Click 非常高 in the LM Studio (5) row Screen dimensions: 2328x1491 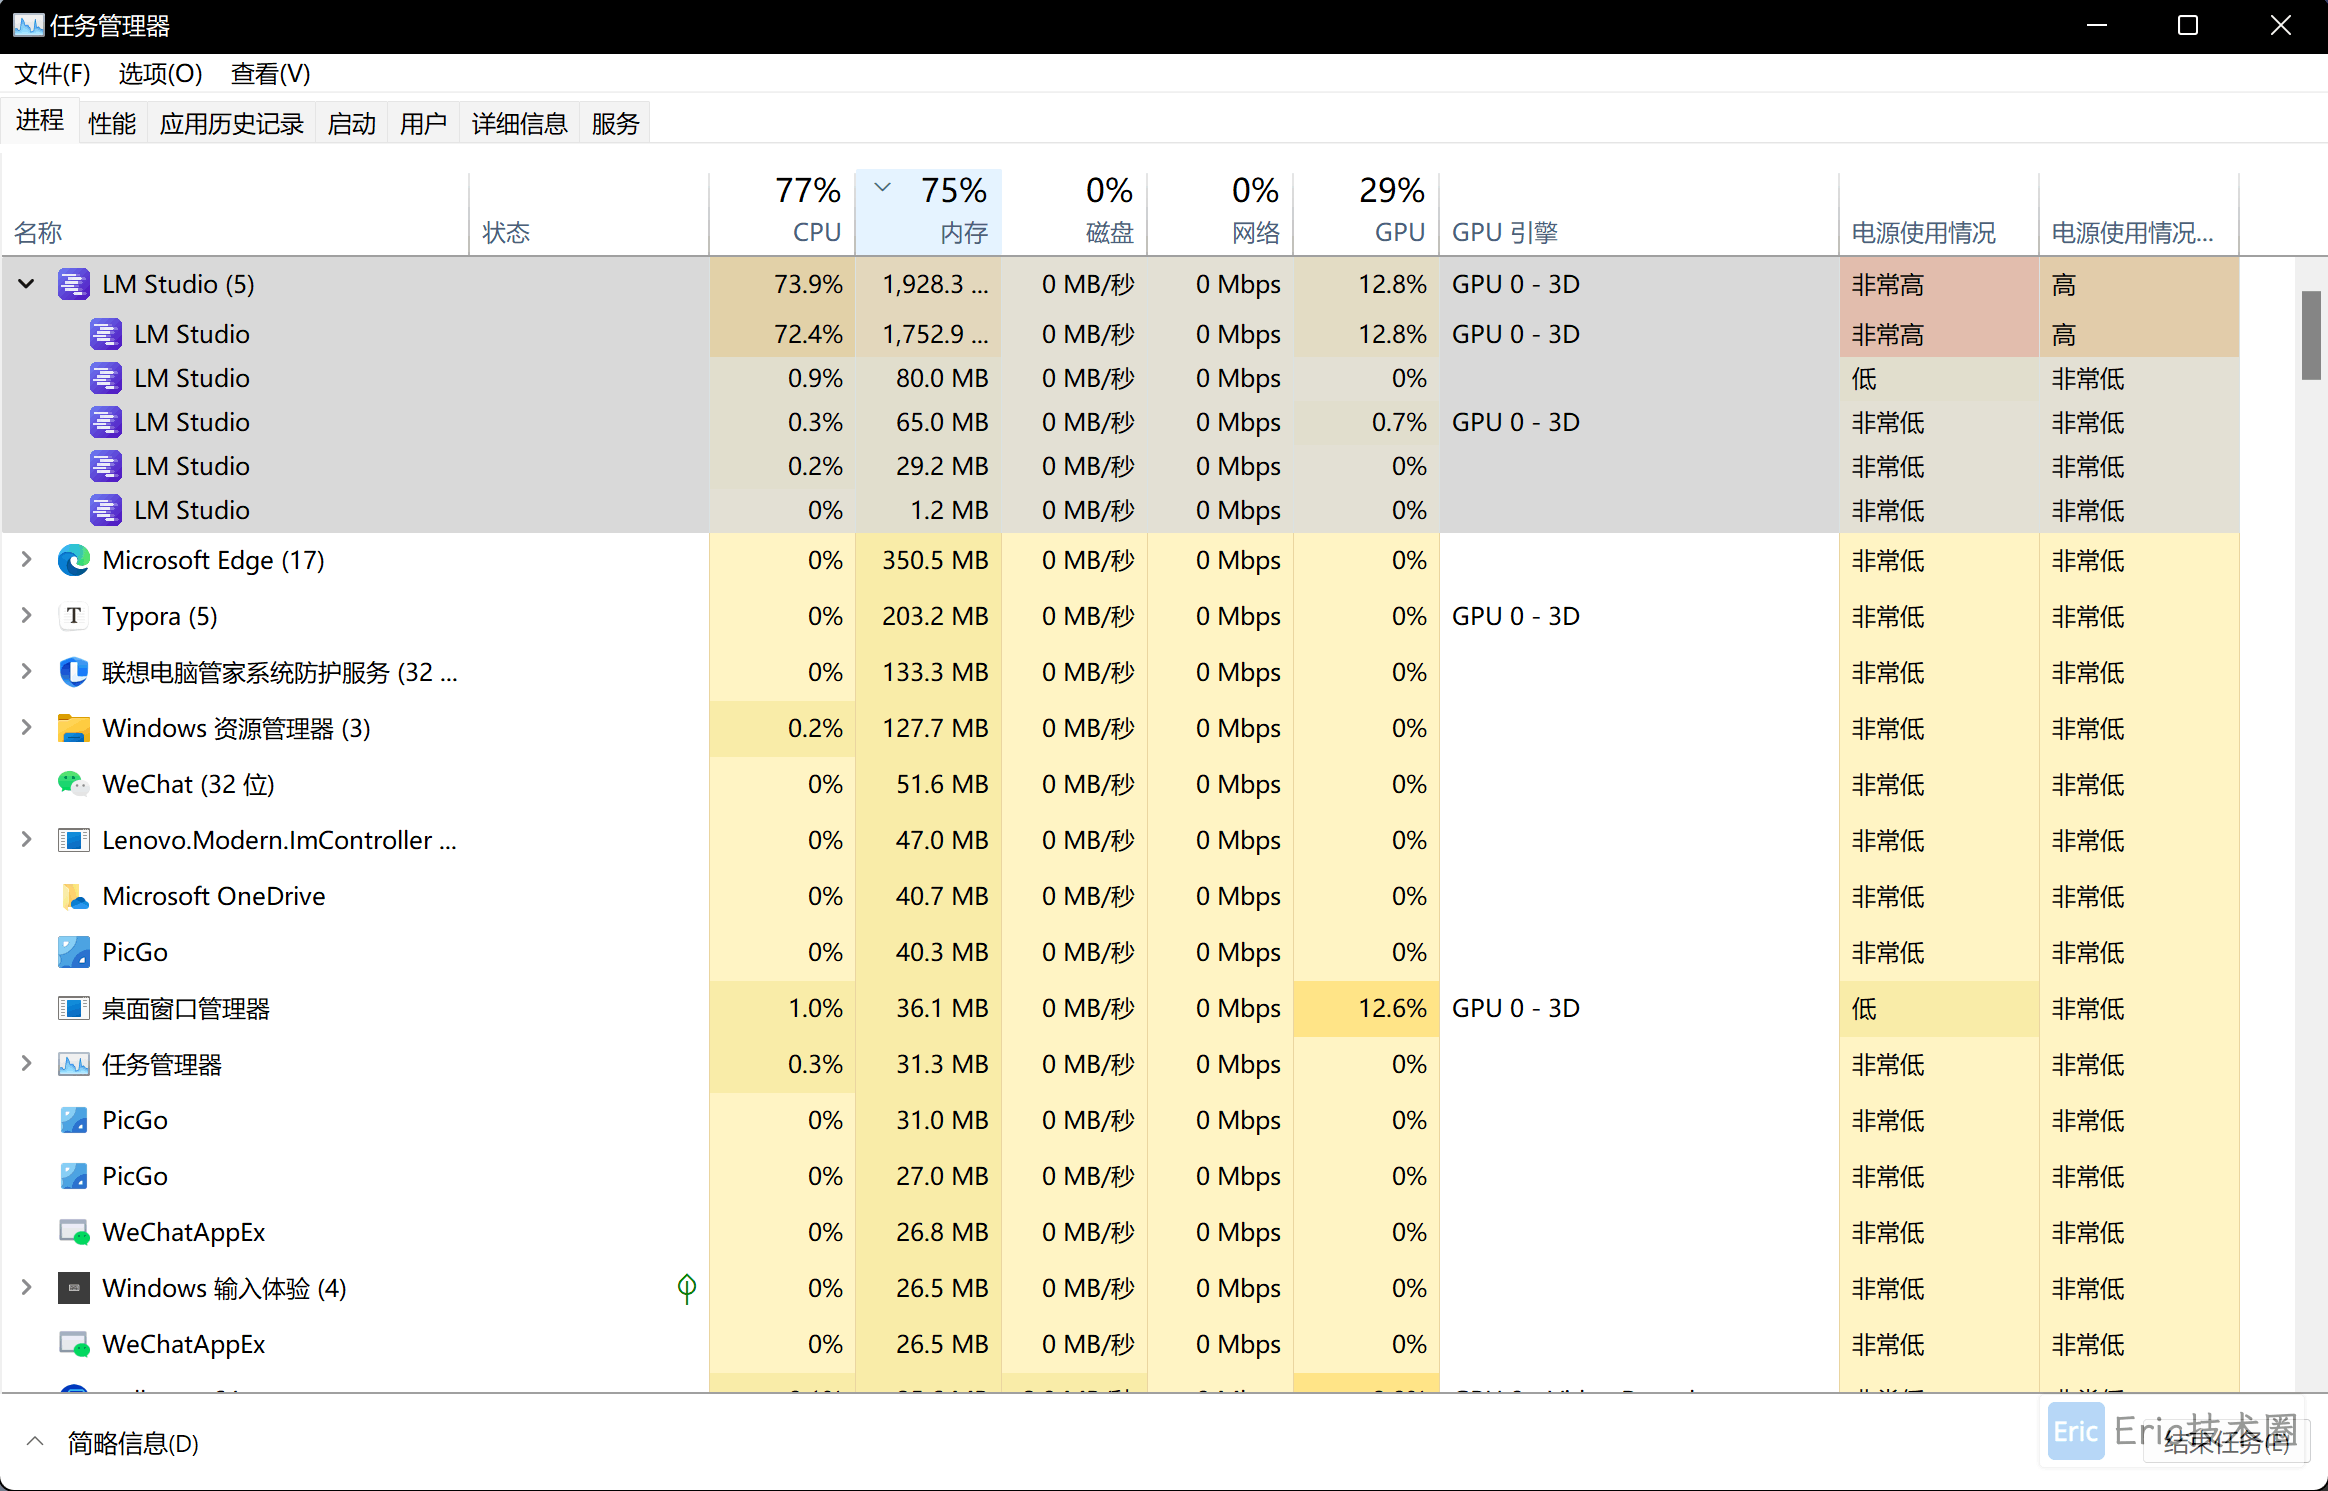pyautogui.click(x=1888, y=285)
